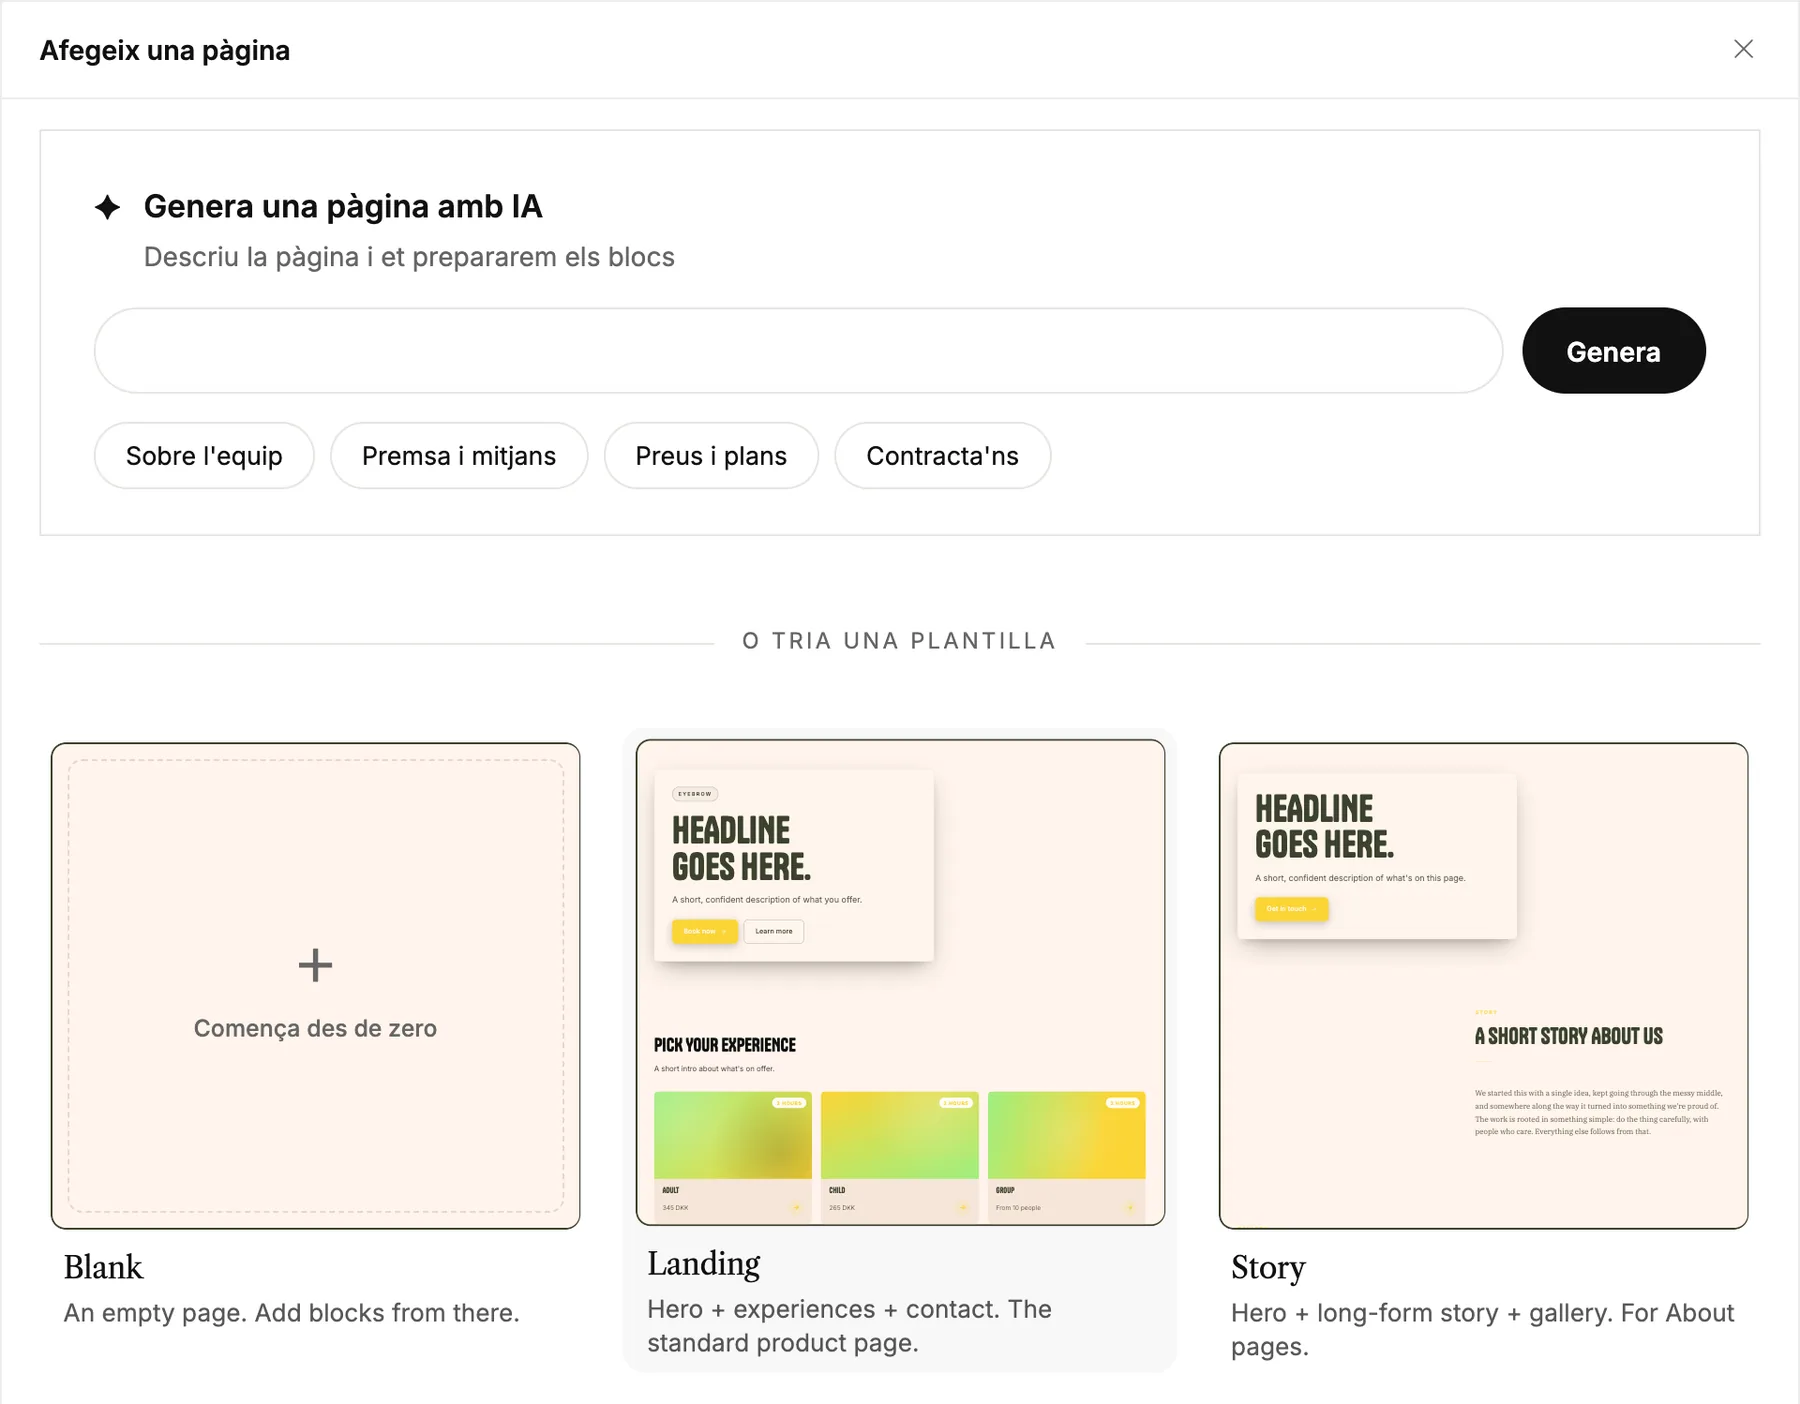Click the 'Afegeix una pàgina' dialog title
This screenshot has height=1404, width=1800.
(165, 51)
